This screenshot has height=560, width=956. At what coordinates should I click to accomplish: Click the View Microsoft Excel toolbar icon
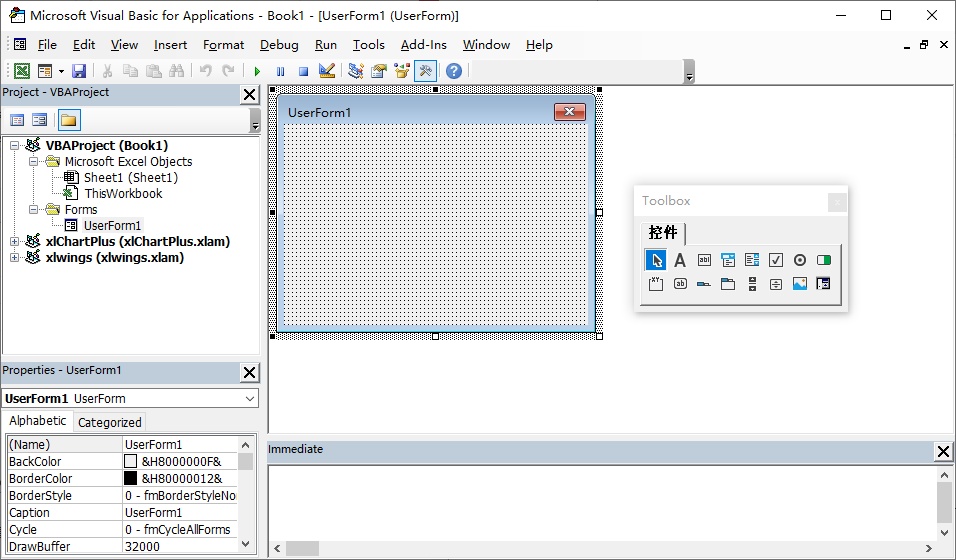(22, 71)
